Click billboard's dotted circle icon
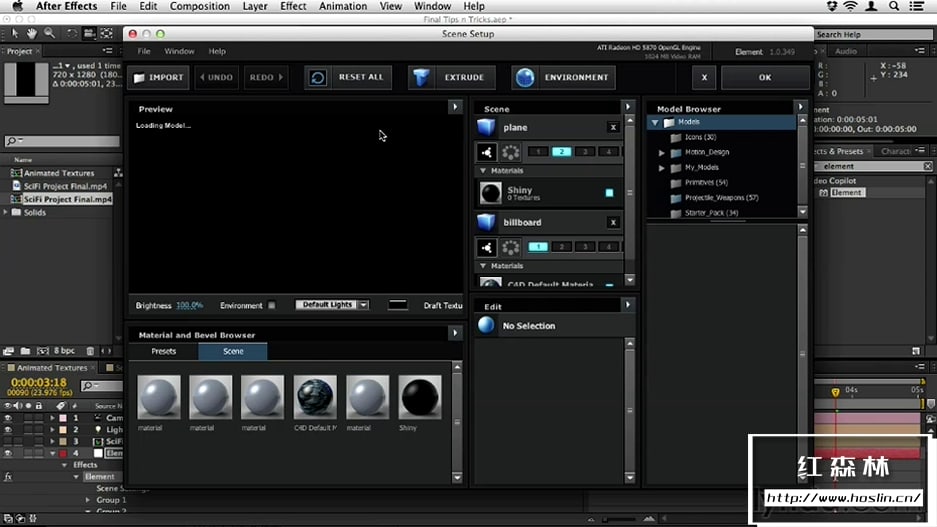 tap(510, 247)
